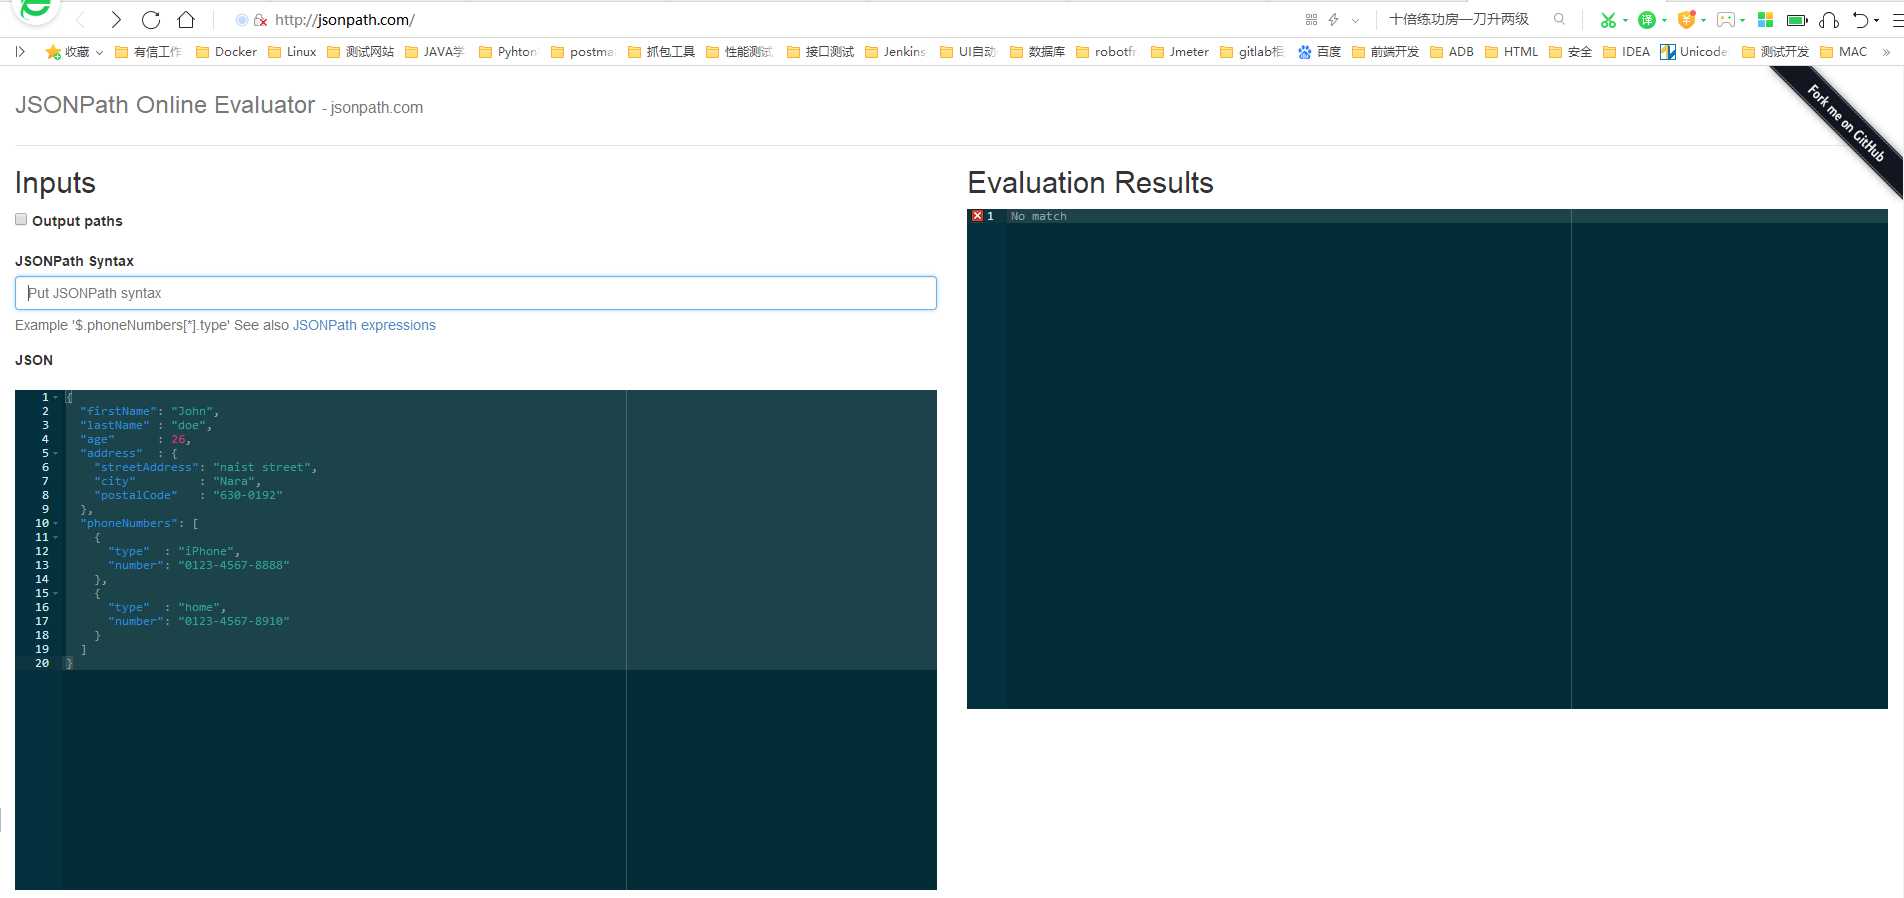Open the Linux bookmark folder

(292, 52)
